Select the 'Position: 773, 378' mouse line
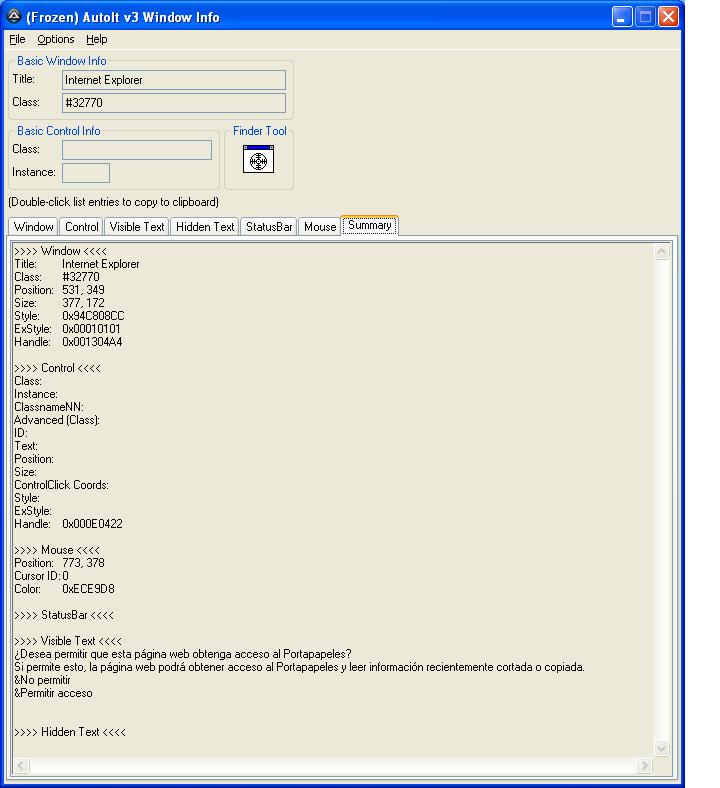This screenshot has height=788, width=720. (x=59, y=563)
